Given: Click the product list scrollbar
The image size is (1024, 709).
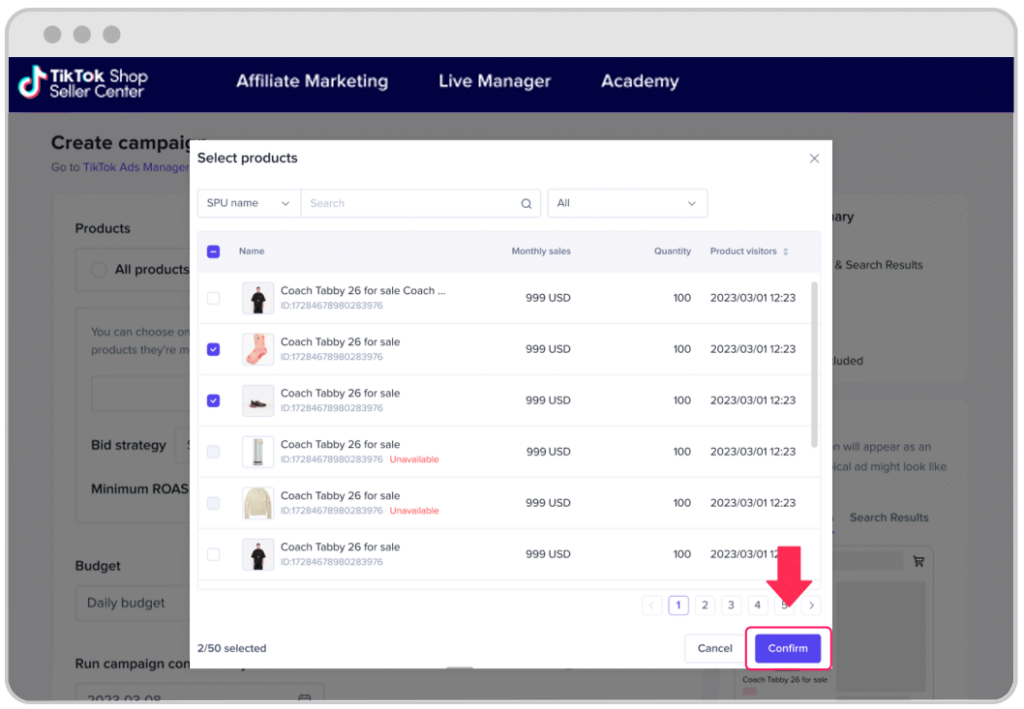Looking at the screenshot, I should coord(814,364).
